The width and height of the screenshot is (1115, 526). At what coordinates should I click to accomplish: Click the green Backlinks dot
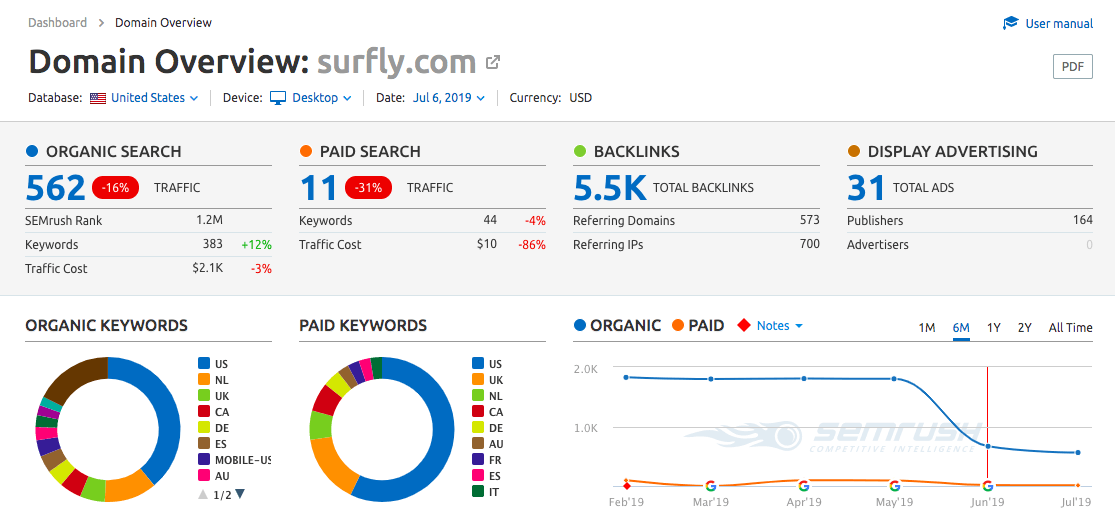(580, 151)
